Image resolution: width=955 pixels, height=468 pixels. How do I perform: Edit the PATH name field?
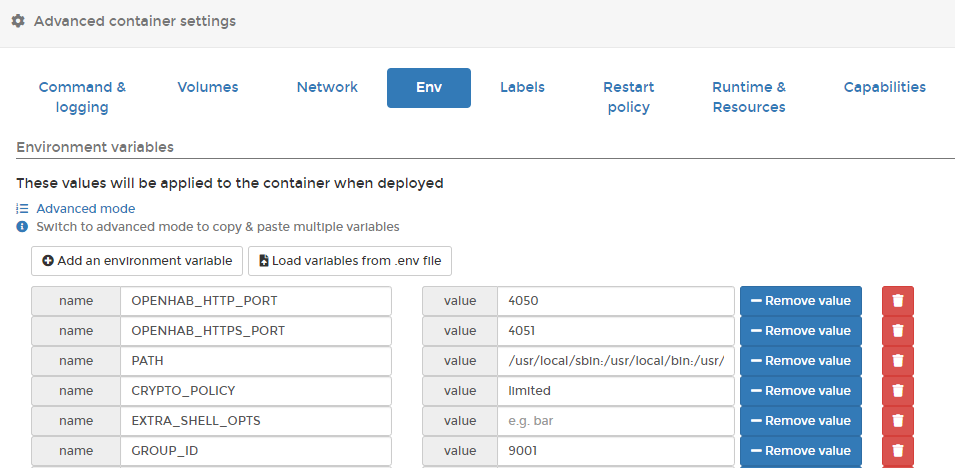coord(256,361)
